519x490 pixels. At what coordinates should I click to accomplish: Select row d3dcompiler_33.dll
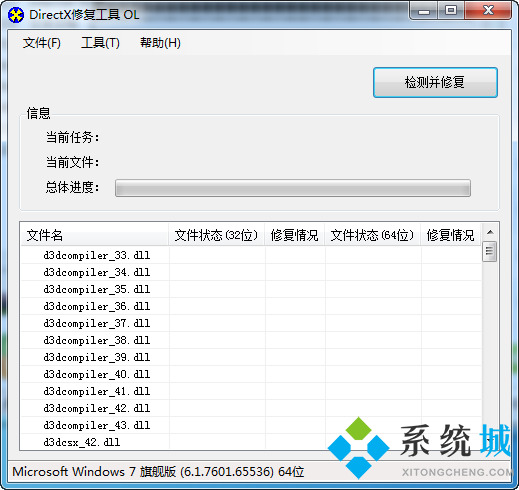251,255
